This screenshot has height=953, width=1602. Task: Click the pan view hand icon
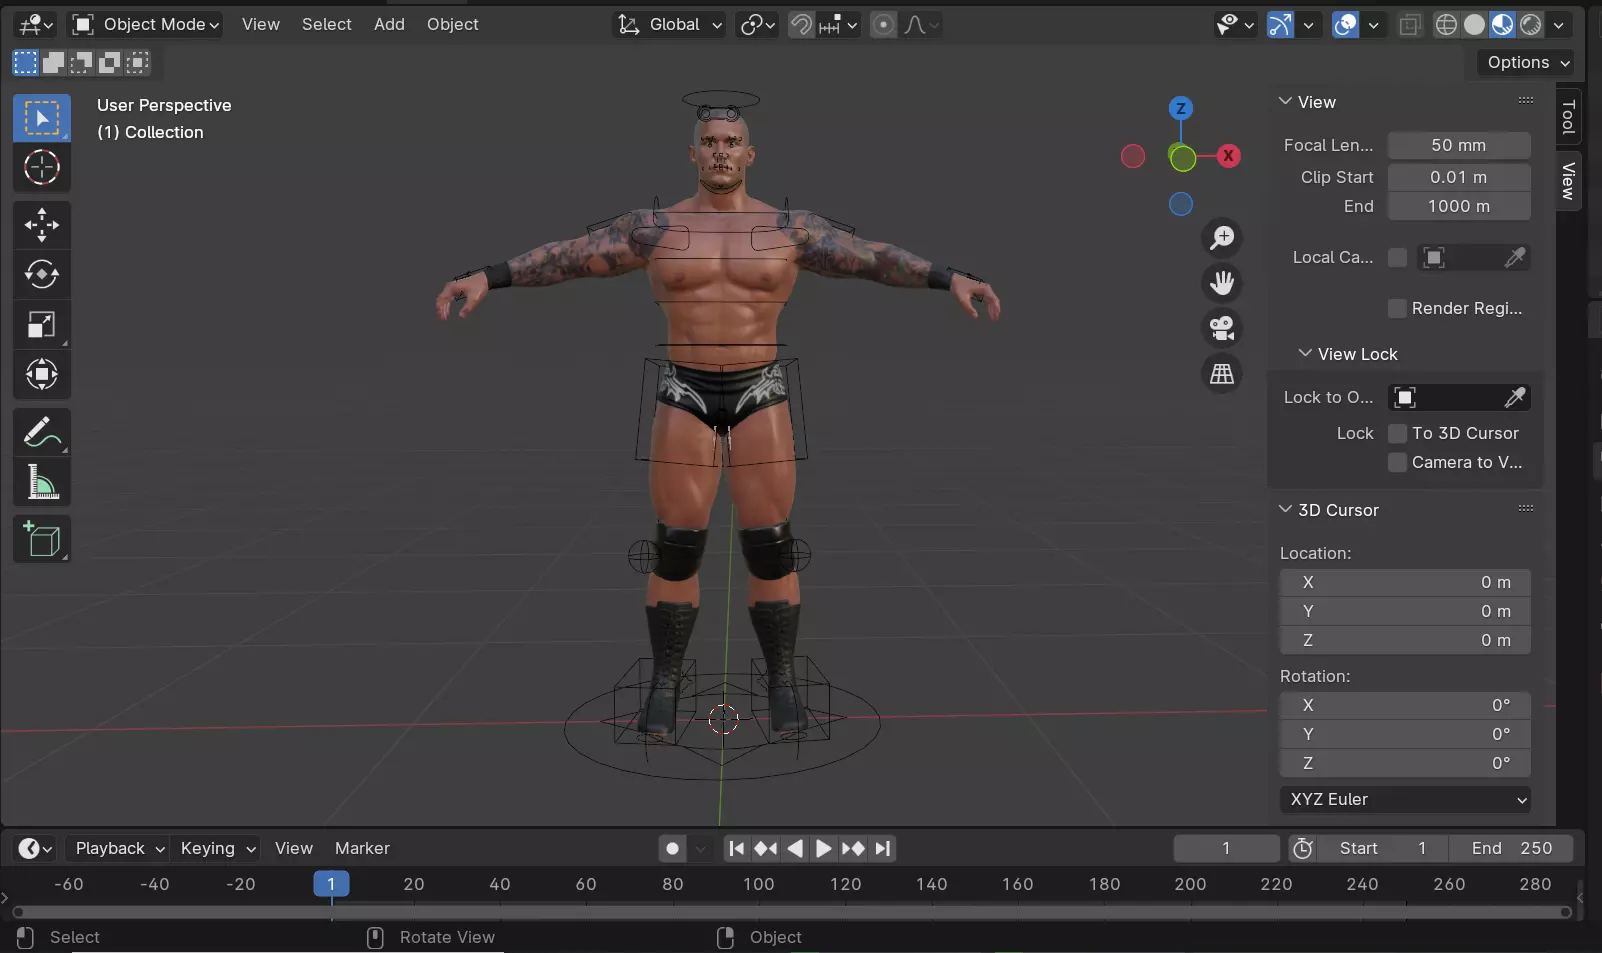click(1222, 283)
